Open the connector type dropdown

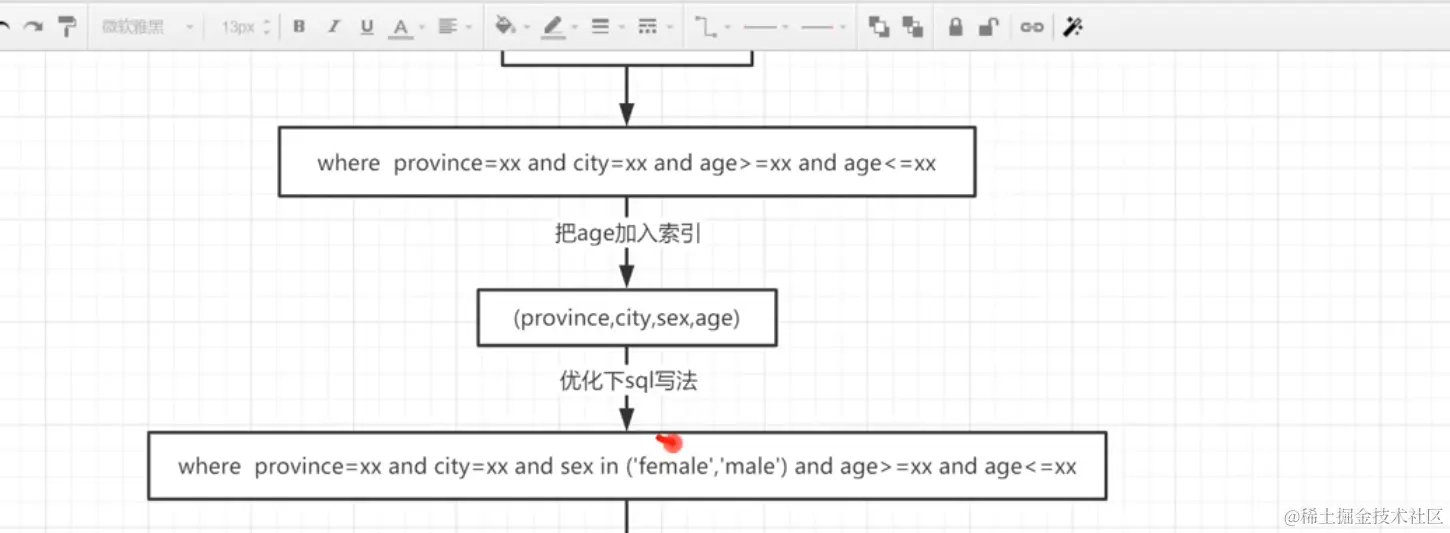[711, 27]
